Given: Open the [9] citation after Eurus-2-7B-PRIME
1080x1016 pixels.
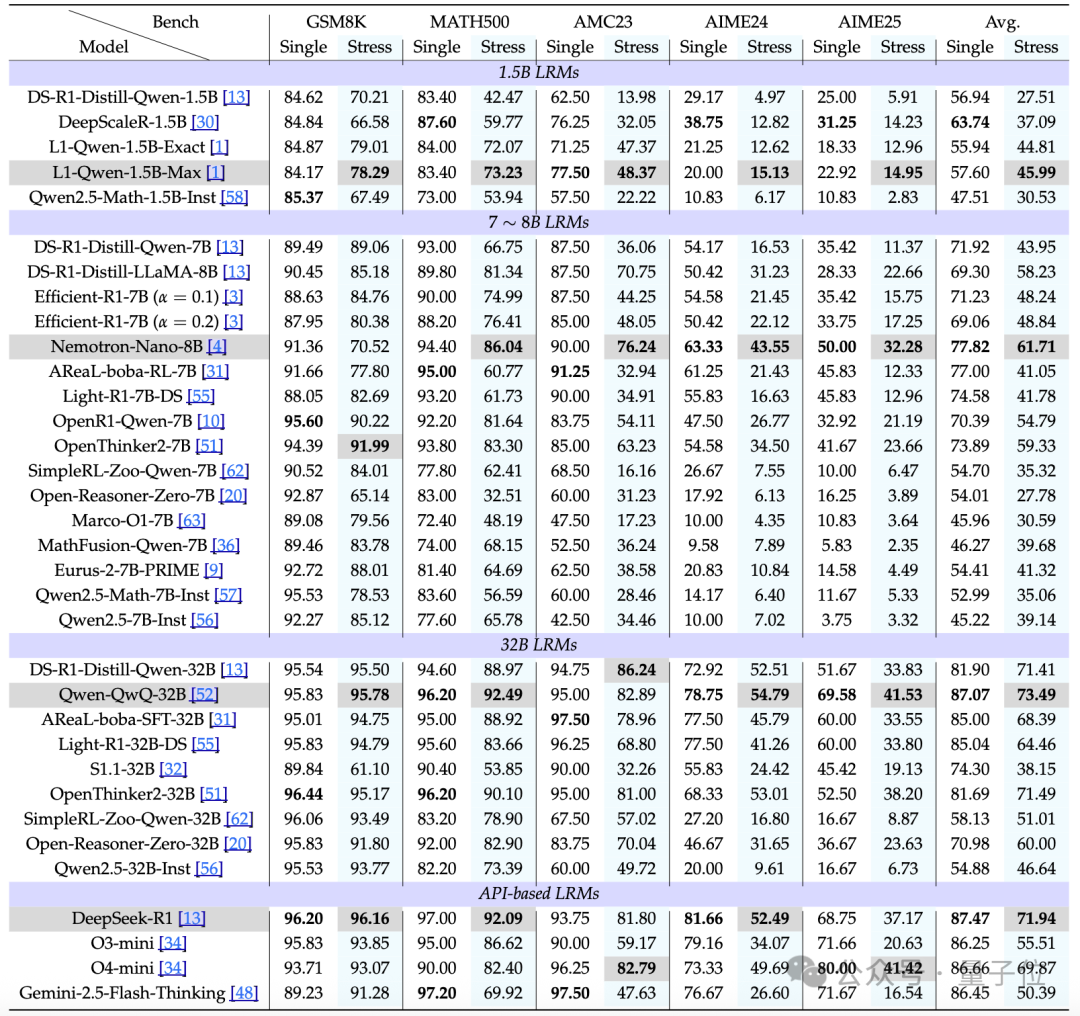Looking at the screenshot, I should (214, 570).
